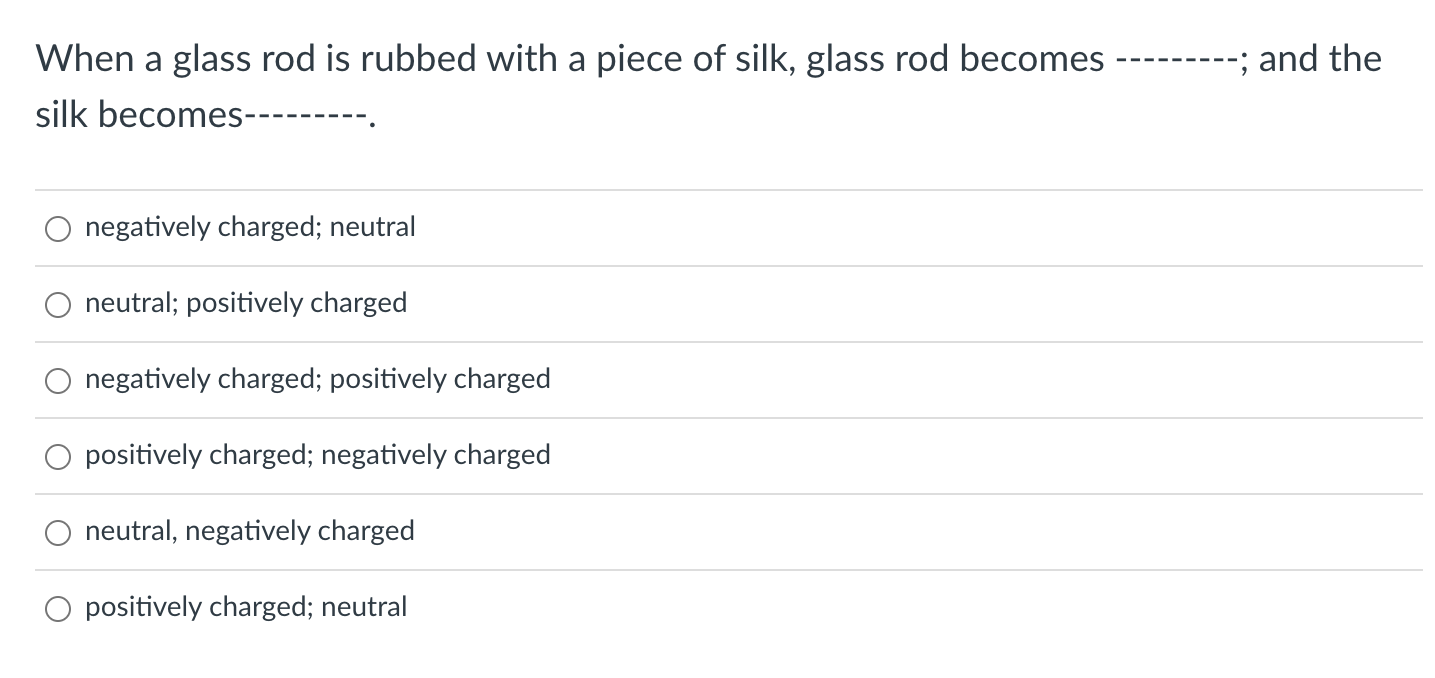Screen dimensions: 1435x678
Task: Click the text 'neutral; positively charged'
Action: [x=245, y=303]
